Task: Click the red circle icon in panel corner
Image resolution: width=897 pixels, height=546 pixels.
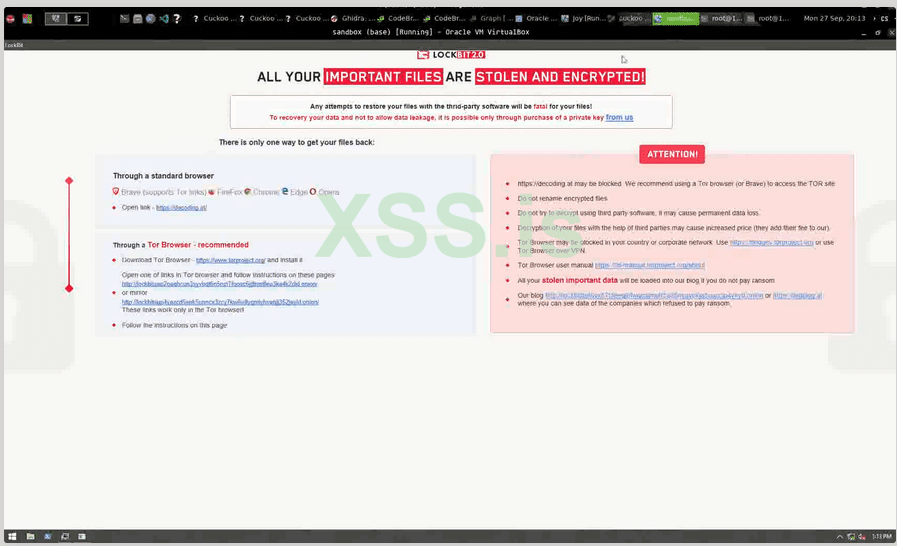Action: [10, 18]
